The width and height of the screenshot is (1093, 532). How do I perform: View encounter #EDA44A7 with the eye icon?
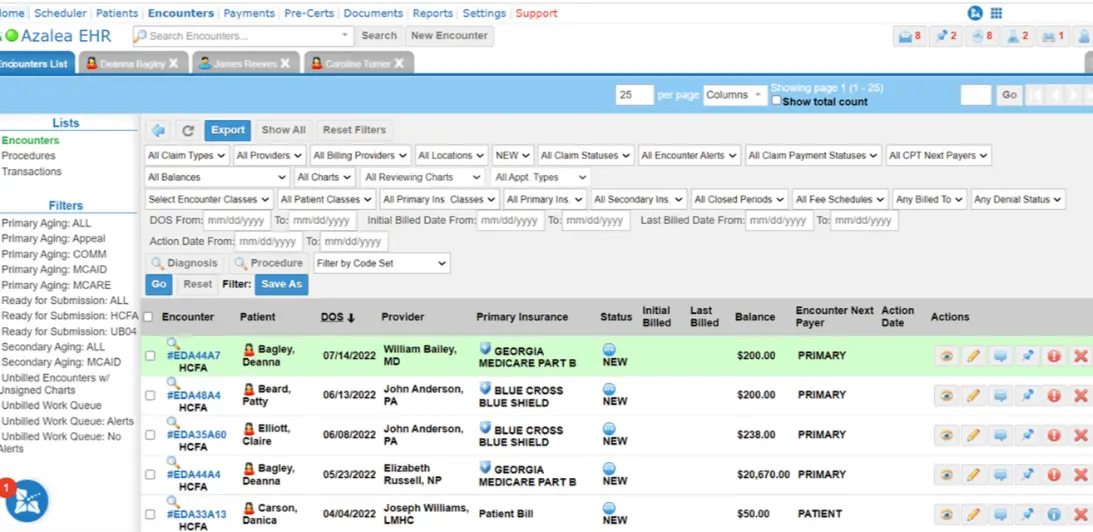tap(946, 356)
